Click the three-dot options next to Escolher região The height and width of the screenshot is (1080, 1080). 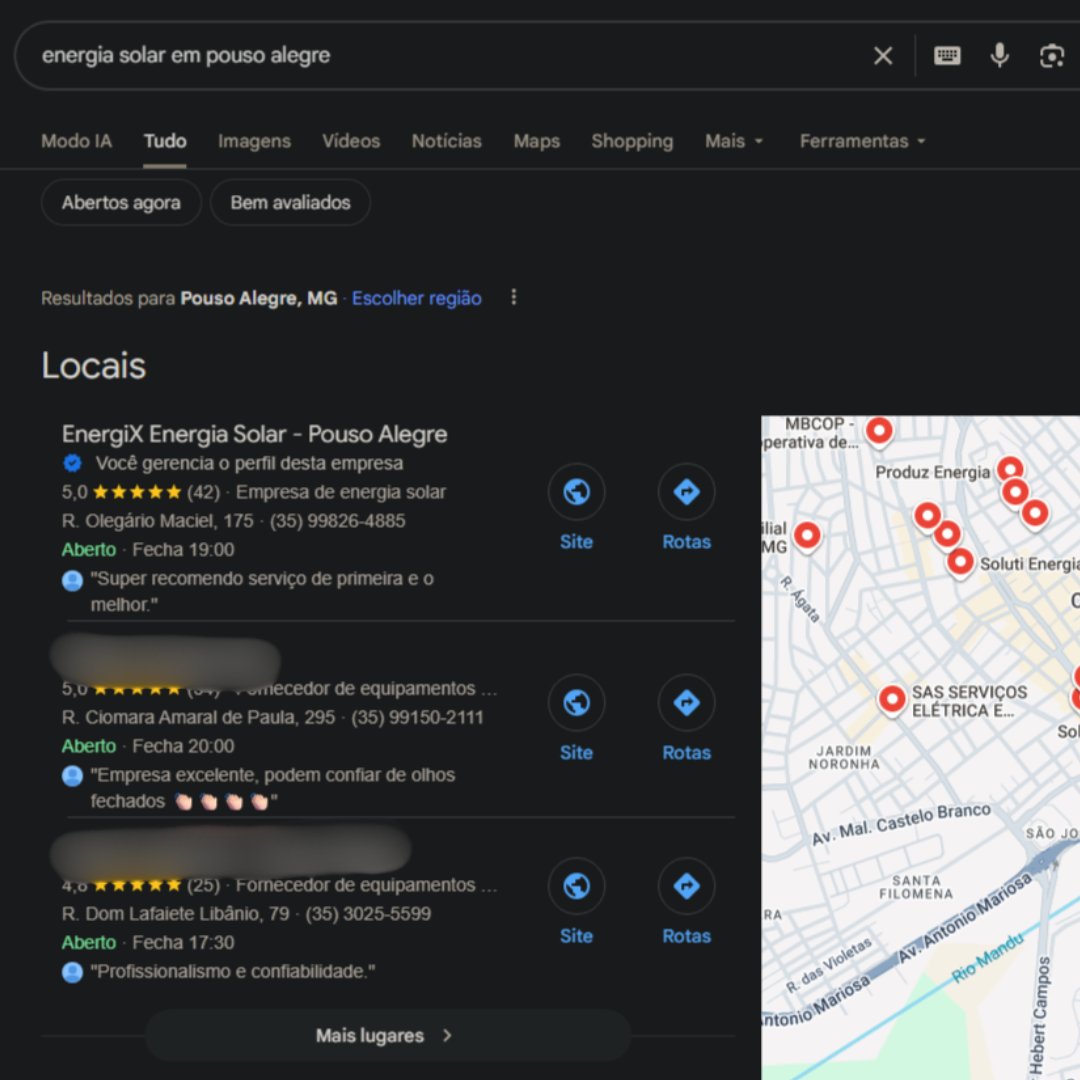[514, 298]
